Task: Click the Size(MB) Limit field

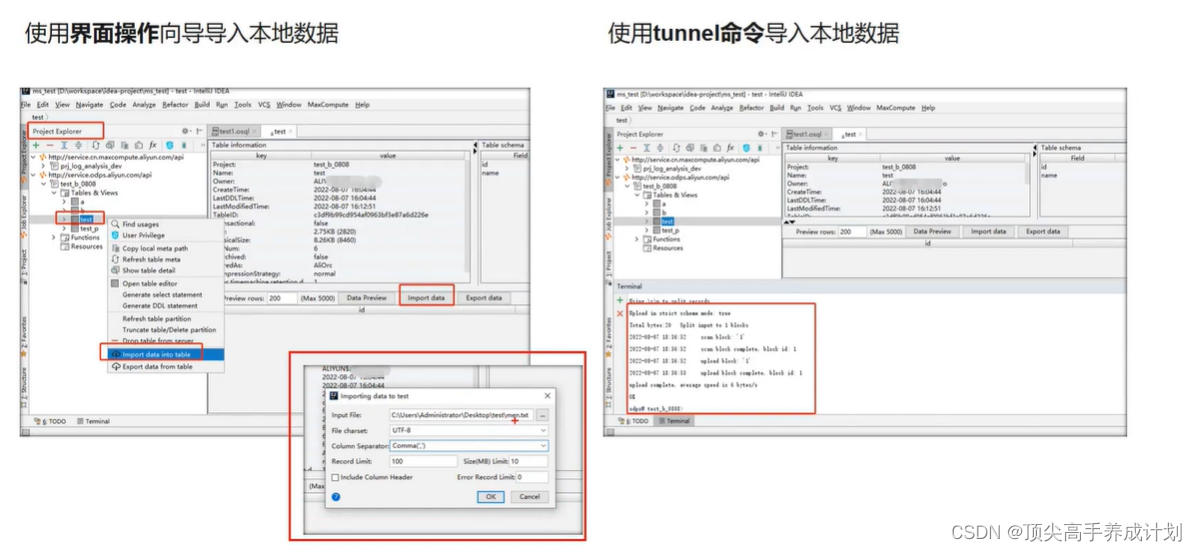Action: click(x=528, y=462)
